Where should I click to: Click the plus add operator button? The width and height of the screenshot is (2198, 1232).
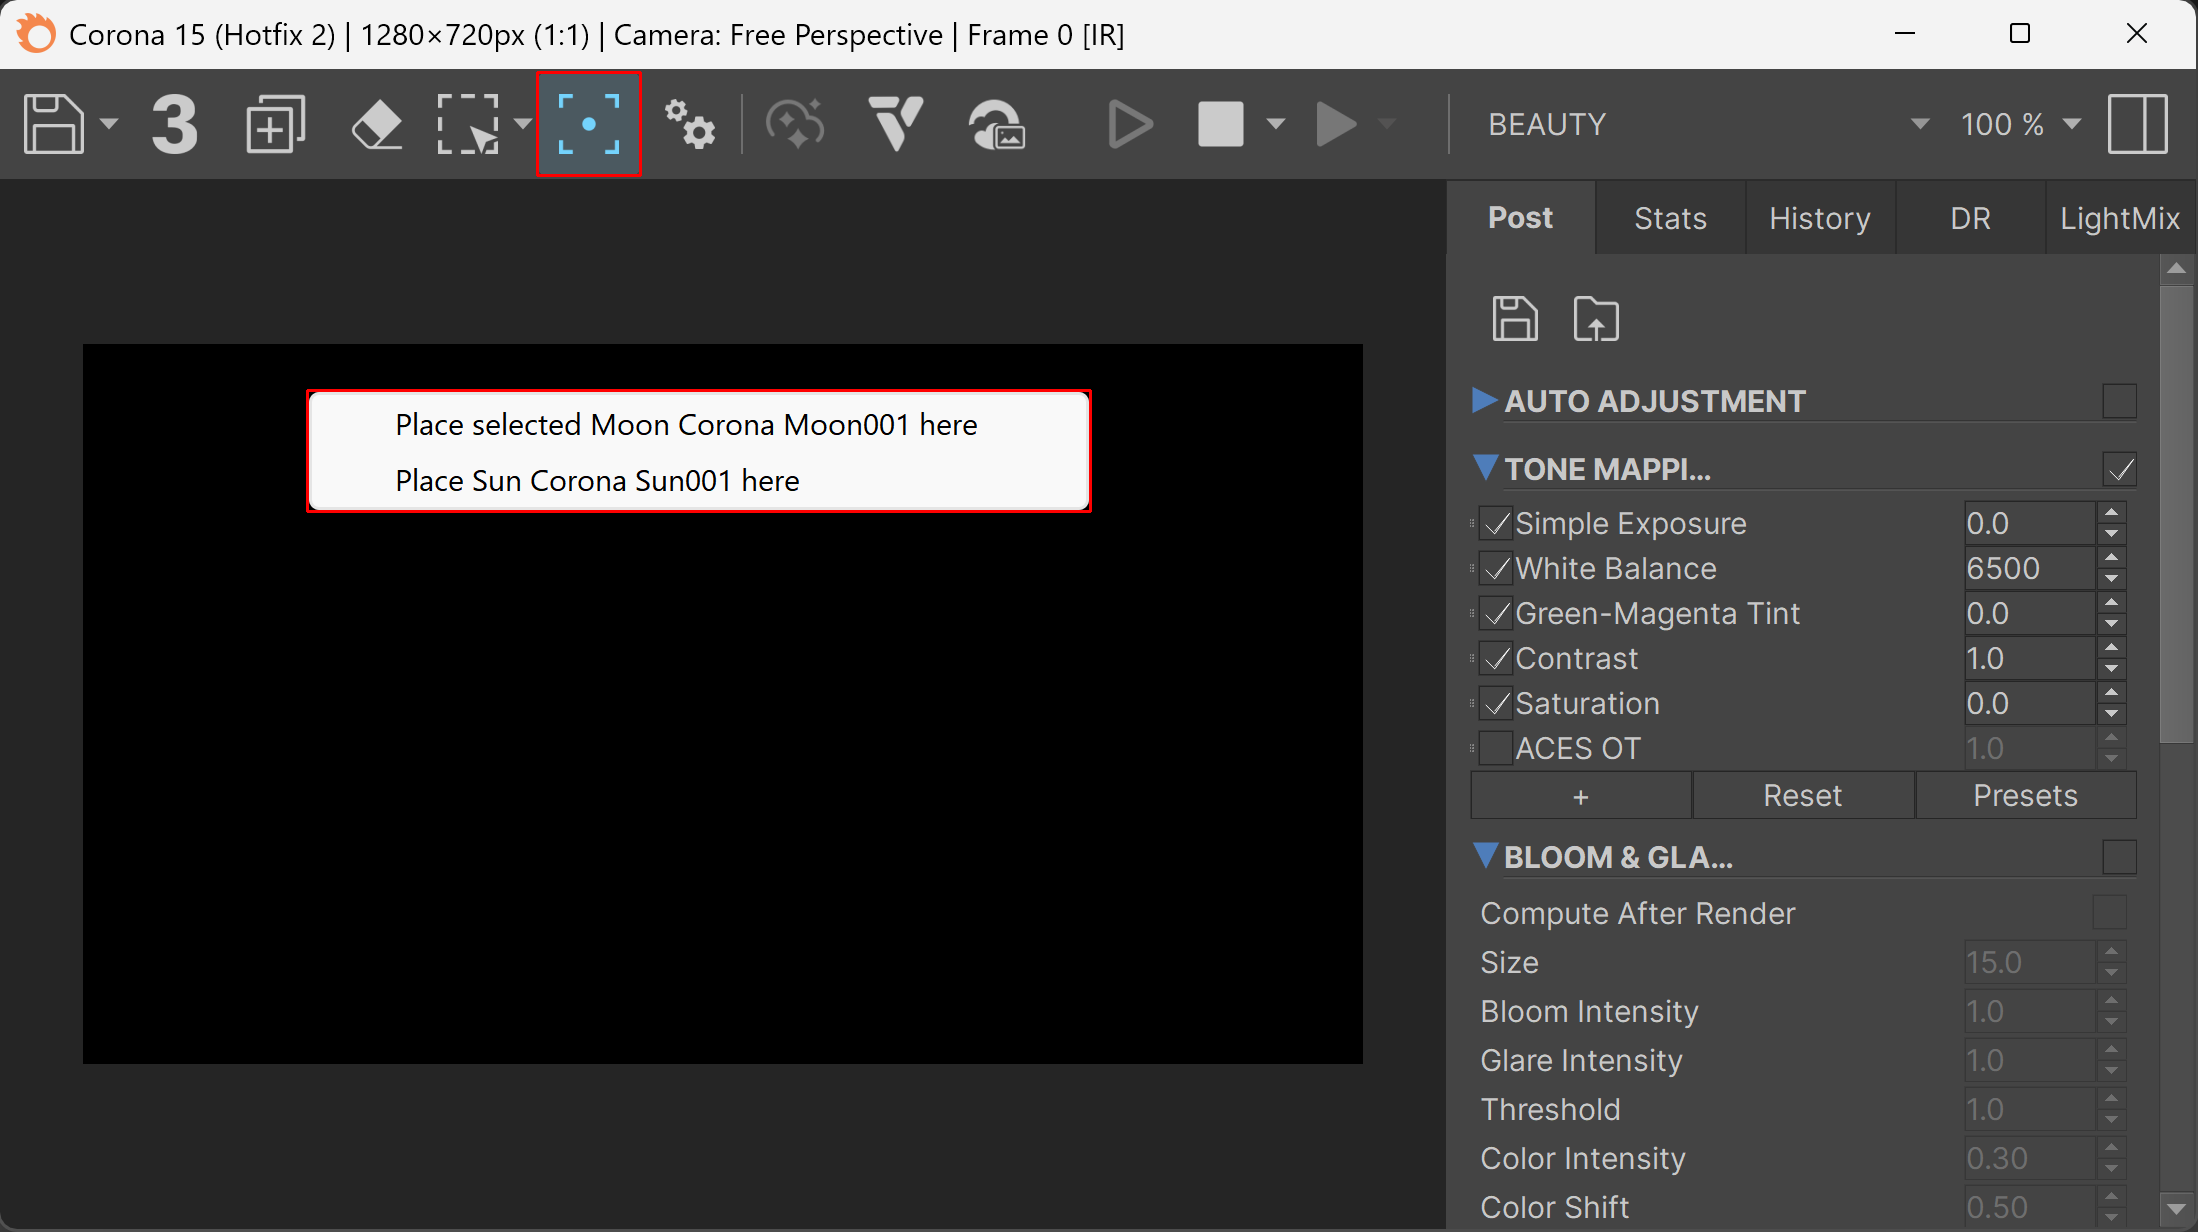tap(1581, 795)
